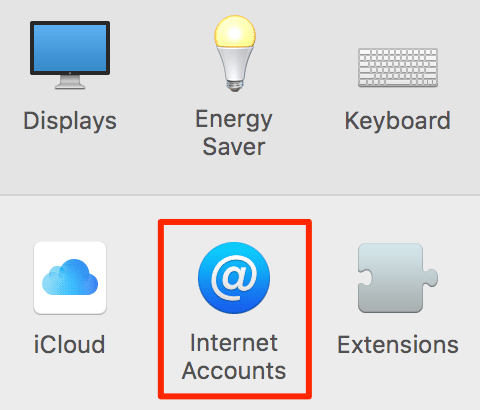
Task: Click the word Internet in highlighted pane
Action: [x=234, y=343]
